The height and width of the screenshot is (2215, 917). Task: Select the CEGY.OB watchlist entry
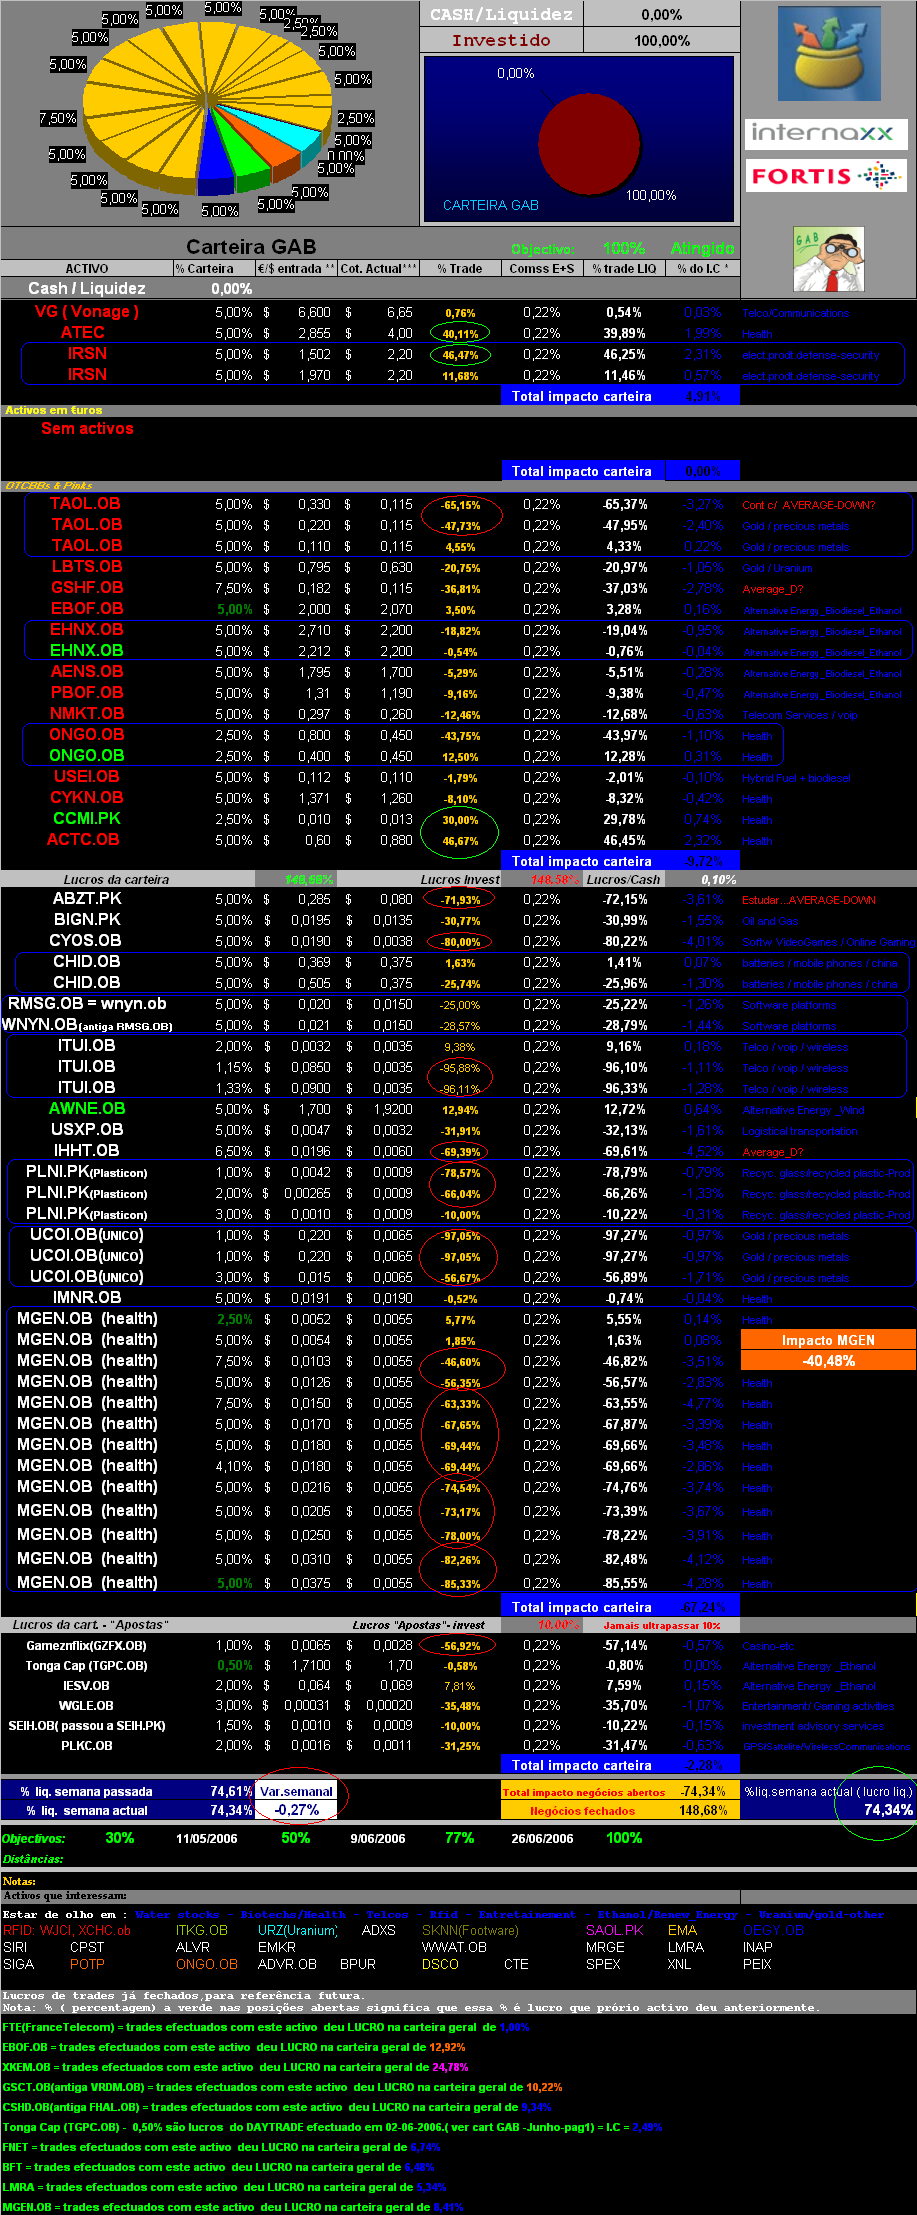click(x=773, y=1930)
